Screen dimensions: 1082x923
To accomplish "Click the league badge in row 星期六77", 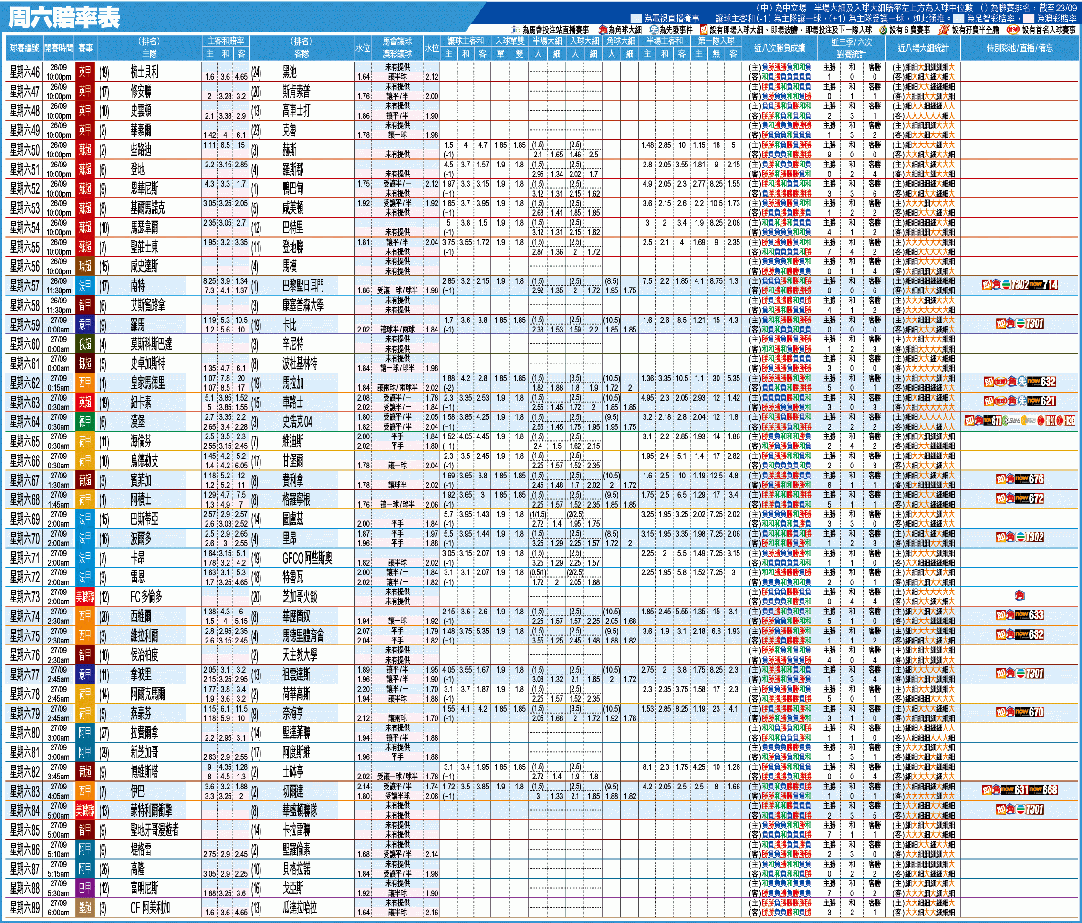I will [x=85, y=675].
